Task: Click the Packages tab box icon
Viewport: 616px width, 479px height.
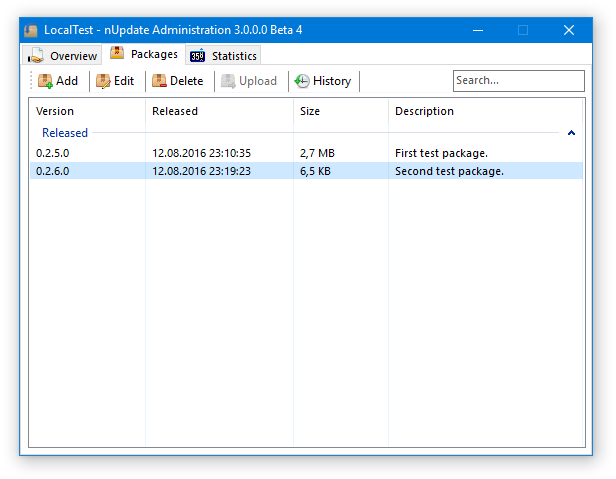Action: point(117,53)
